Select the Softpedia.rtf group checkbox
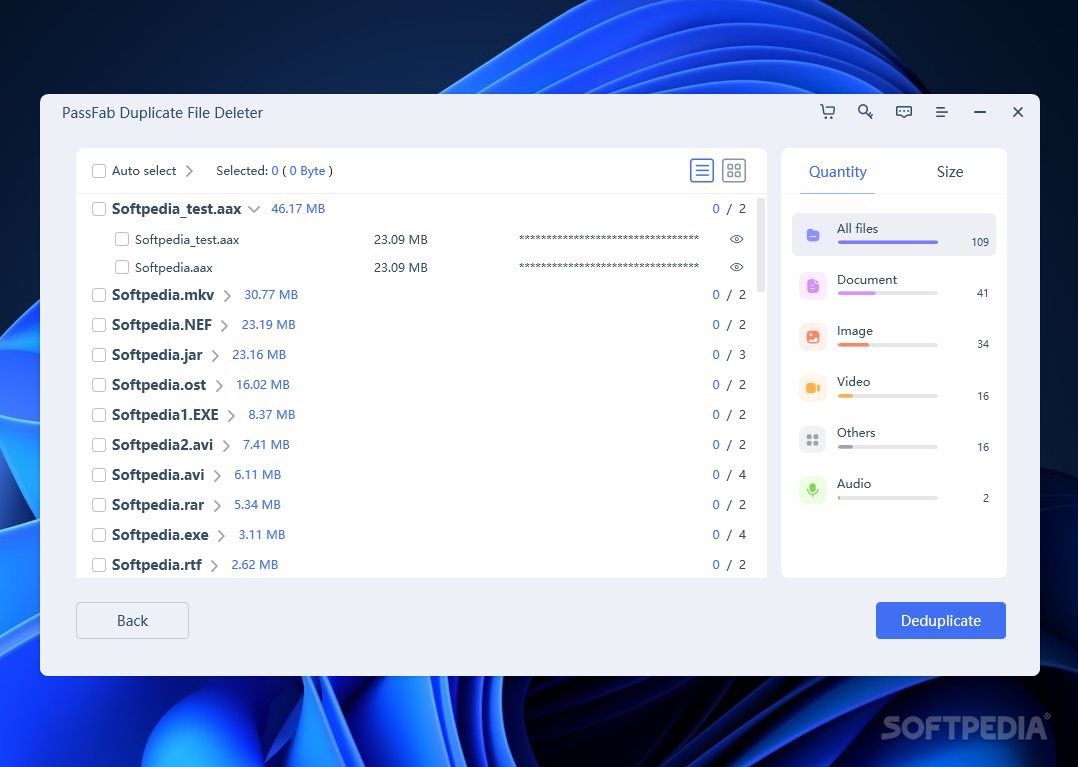 click(x=99, y=565)
